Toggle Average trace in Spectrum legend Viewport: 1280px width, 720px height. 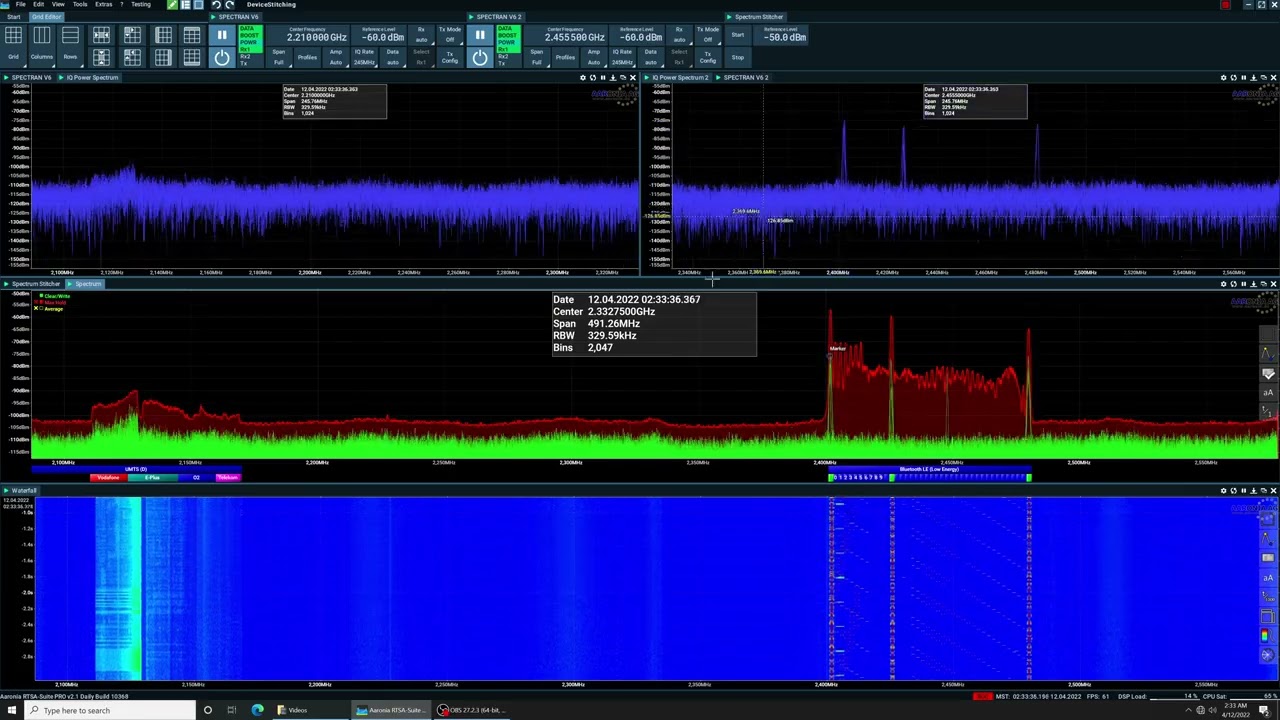pyautogui.click(x=50, y=309)
